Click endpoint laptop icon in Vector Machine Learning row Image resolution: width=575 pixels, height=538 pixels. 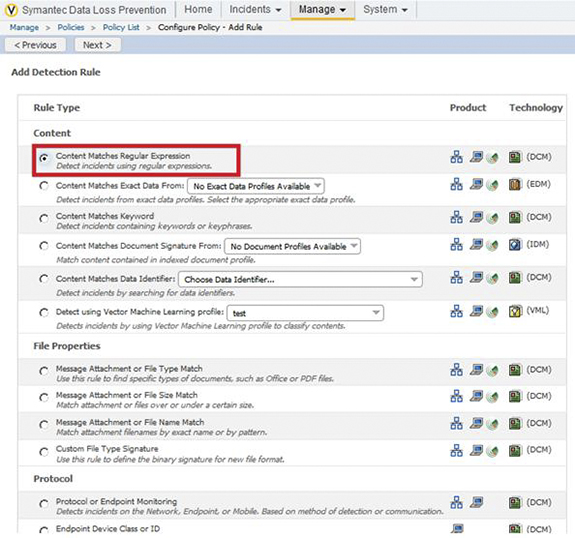pyautogui.click(x=476, y=311)
